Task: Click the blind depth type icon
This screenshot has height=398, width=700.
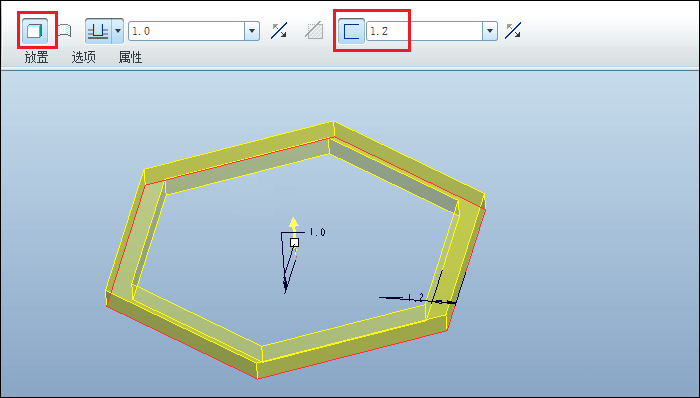Action: [x=98, y=31]
